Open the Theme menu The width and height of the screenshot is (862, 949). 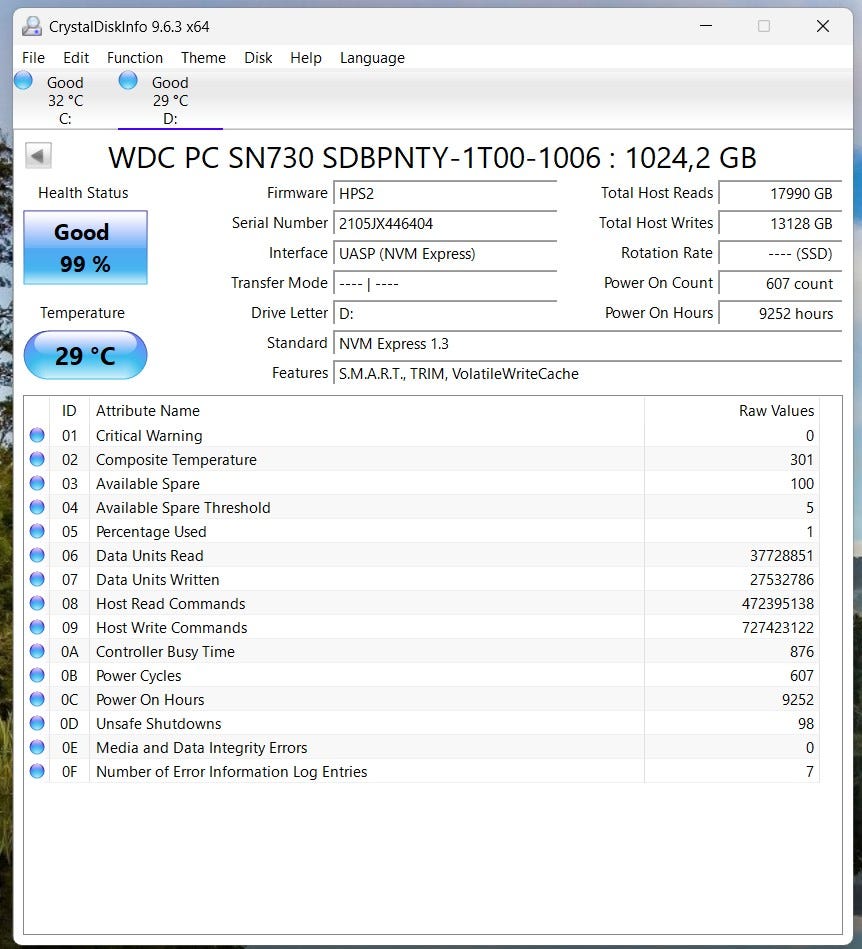click(203, 58)
